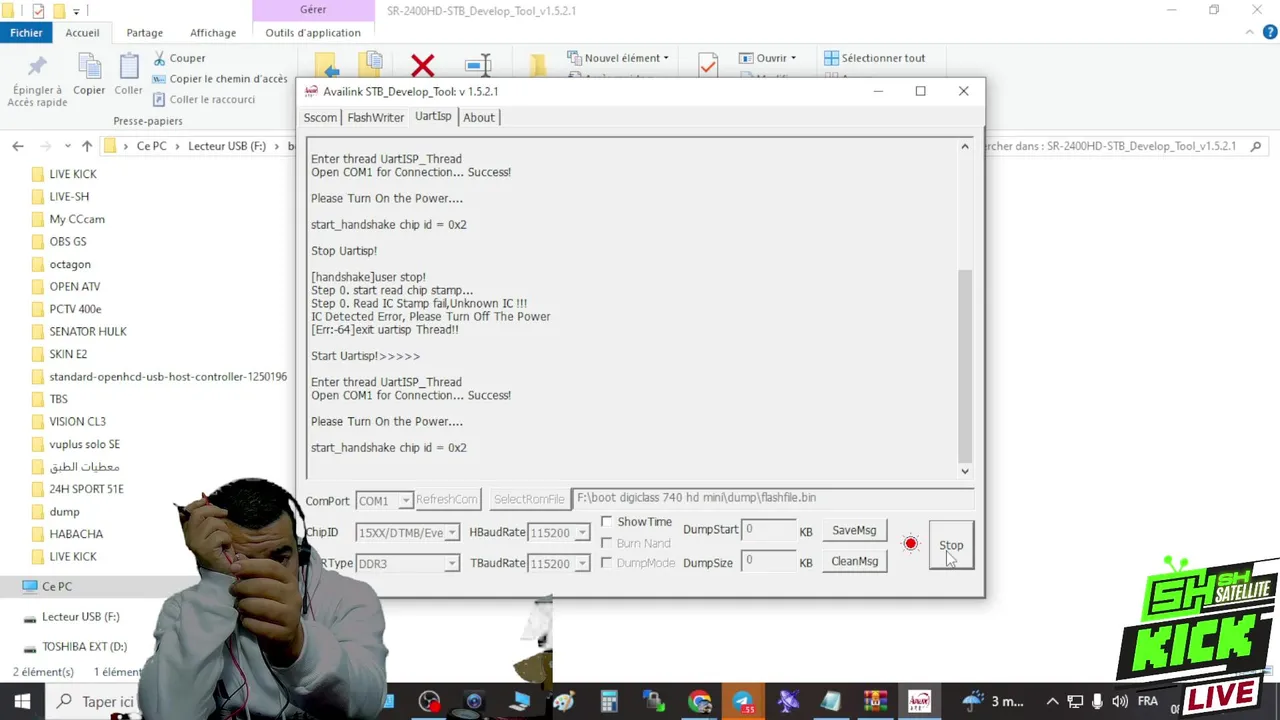Click log scrollbar's up arrow
1280x720 pixels.
[x=965, y=146]
